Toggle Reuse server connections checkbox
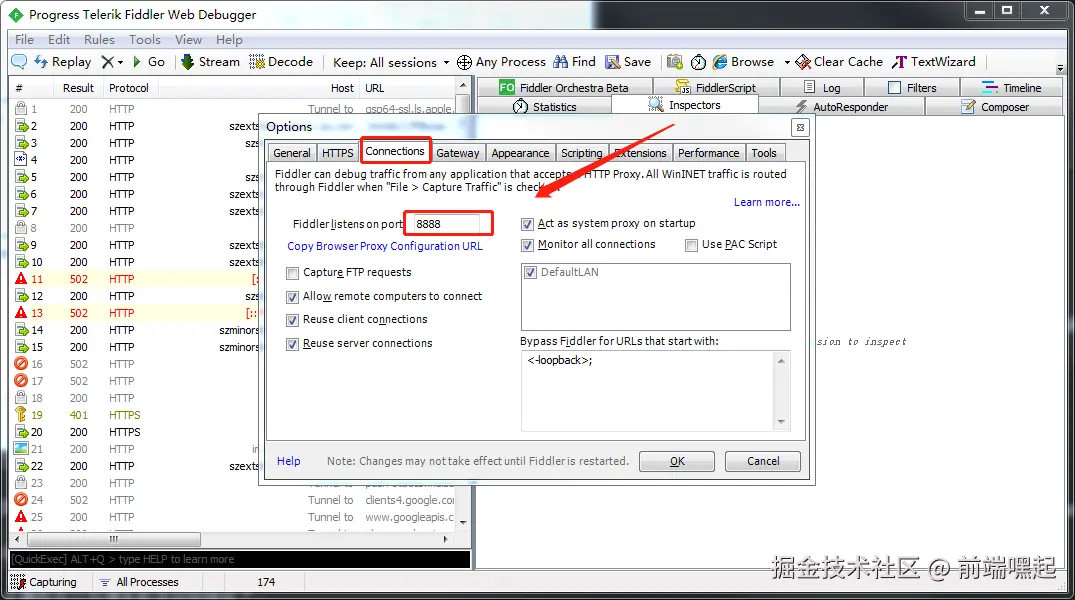1075x600 pixels. 293,344
